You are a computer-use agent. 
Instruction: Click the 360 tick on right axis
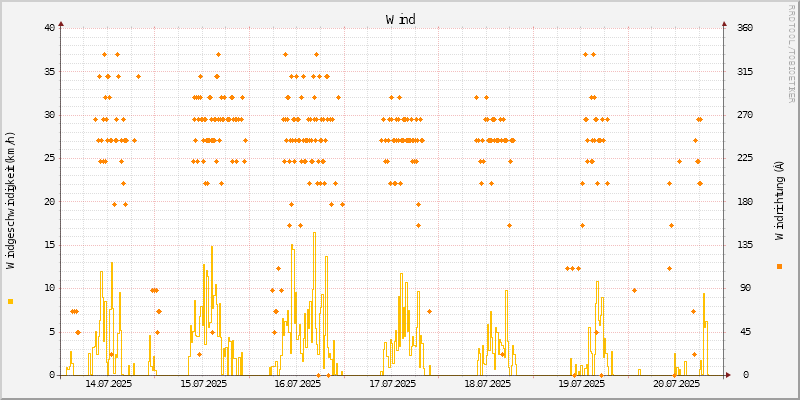click(745, 28)
